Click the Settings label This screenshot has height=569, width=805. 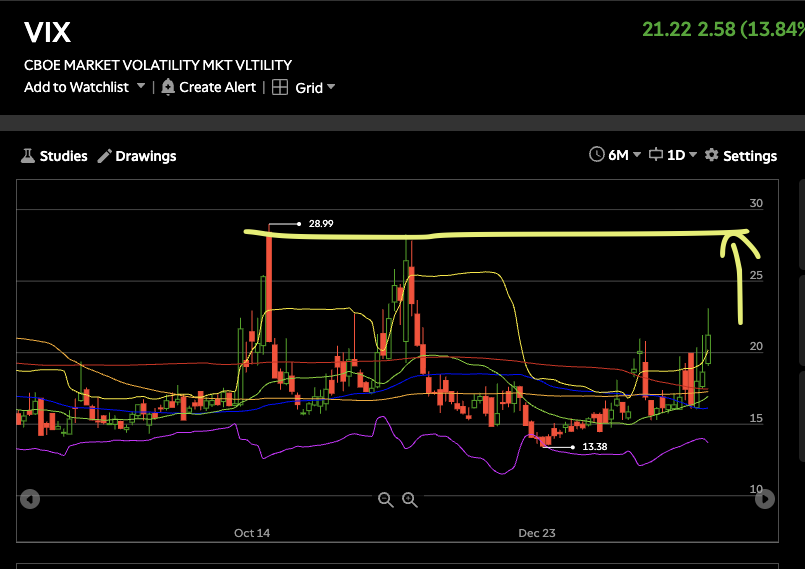click(x=750, y=156)
